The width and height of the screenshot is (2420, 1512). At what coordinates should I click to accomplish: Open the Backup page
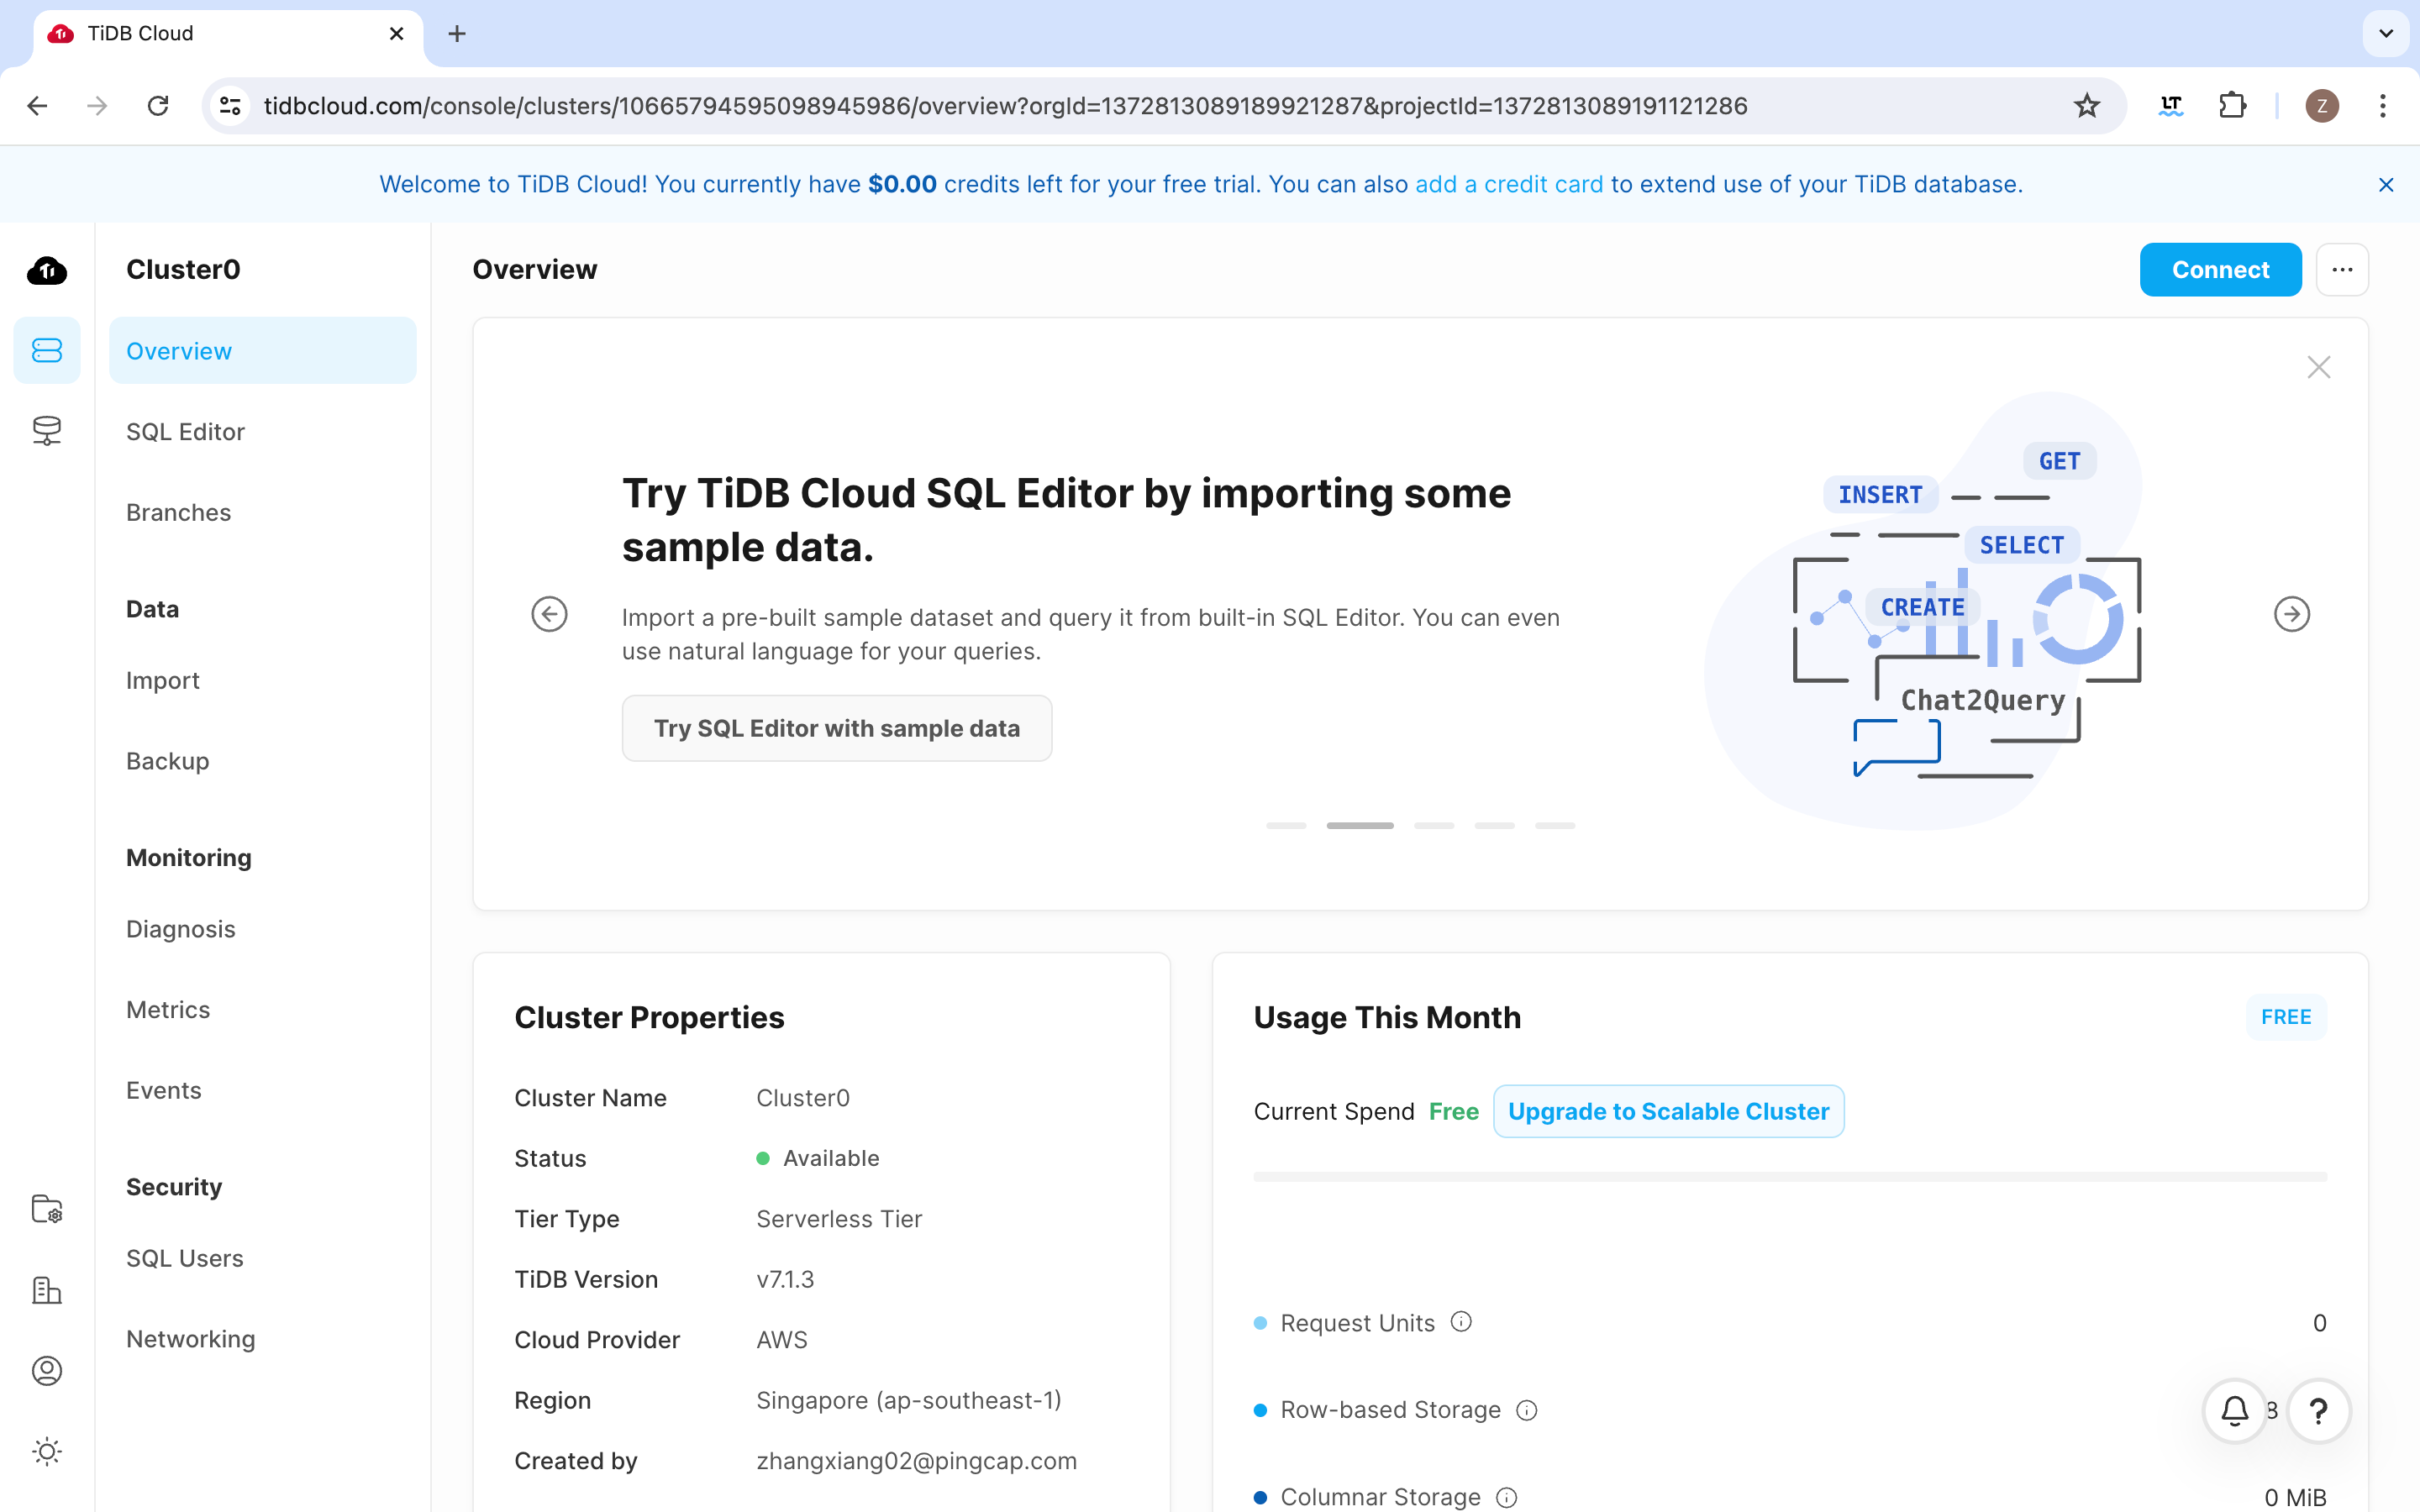point(167,761)
